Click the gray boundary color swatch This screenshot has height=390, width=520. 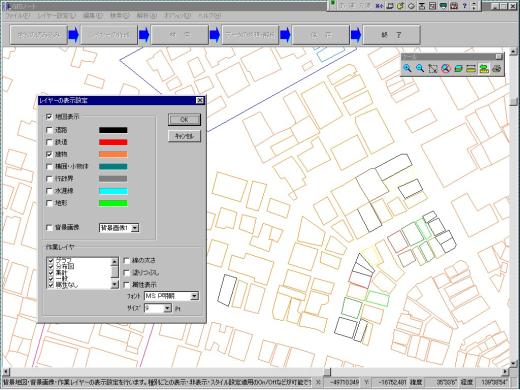coord(113,179)
